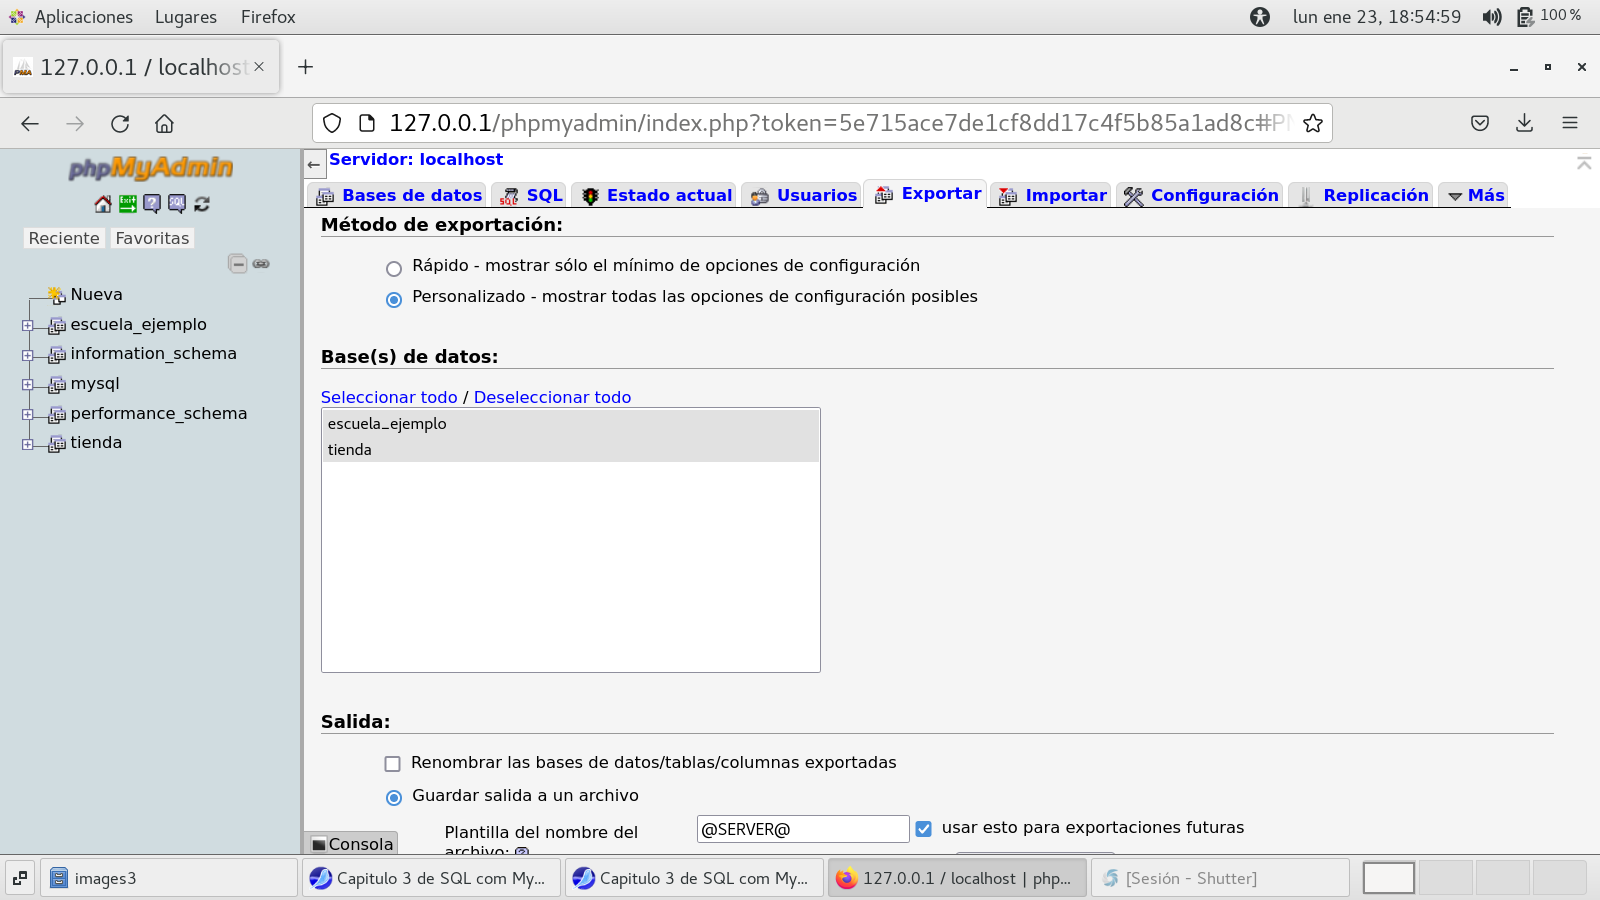Reload the navigation panel with refresh icon

[202, 204]
